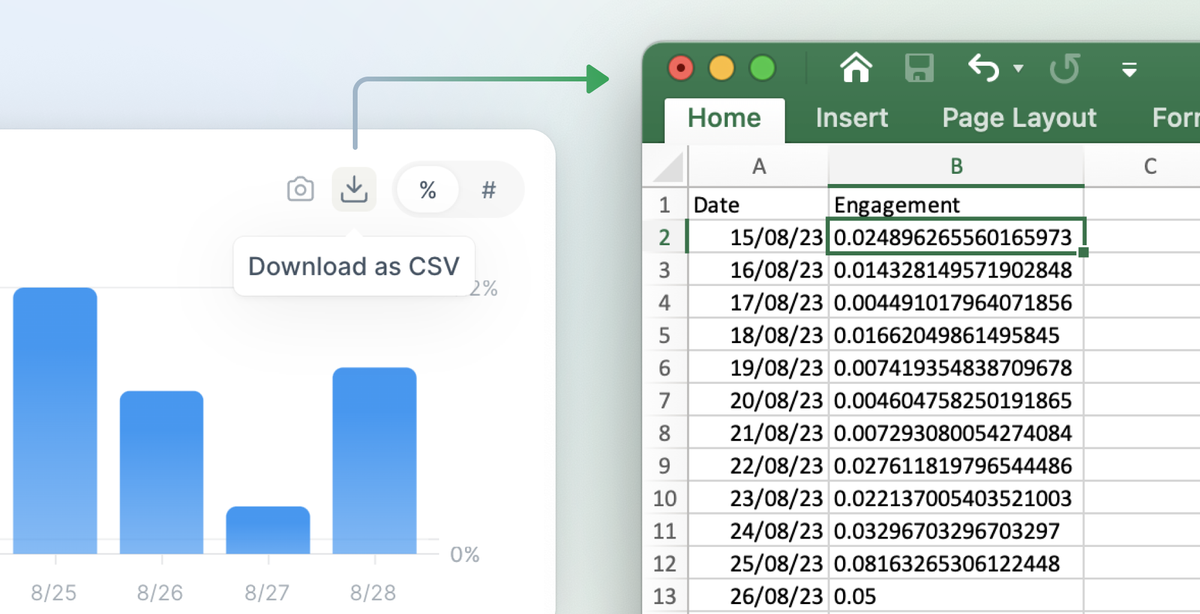Select cell with date 18/08/23
Viewport: 1200px width, 614px height.
758,335
